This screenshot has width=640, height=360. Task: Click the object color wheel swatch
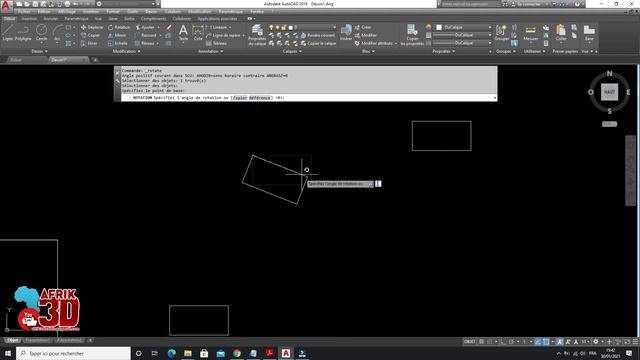click(428, 27)
